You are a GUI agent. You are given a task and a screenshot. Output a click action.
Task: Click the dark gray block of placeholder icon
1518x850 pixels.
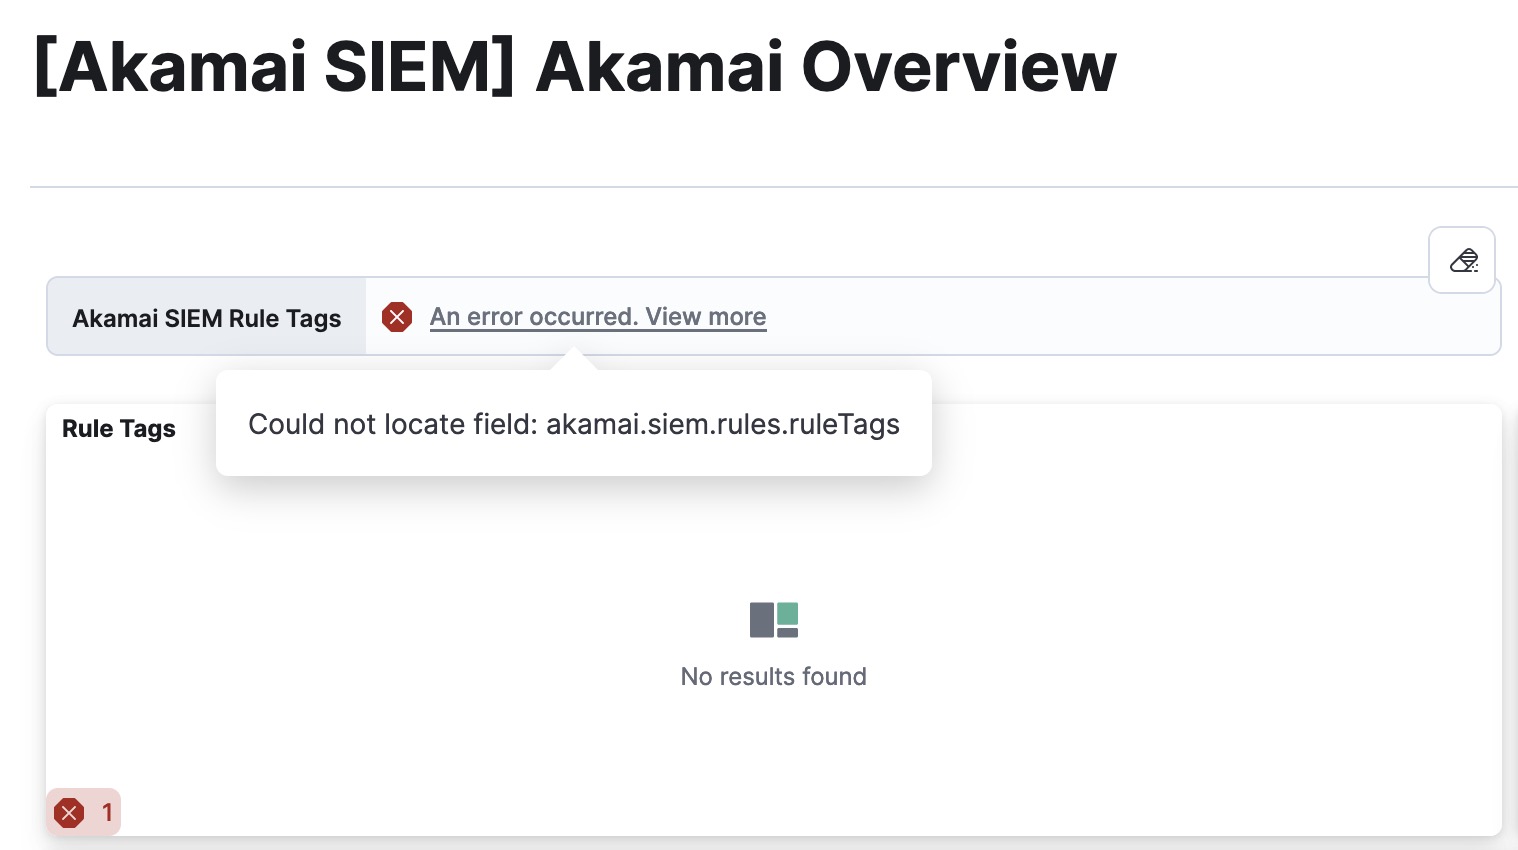[762, 620]
